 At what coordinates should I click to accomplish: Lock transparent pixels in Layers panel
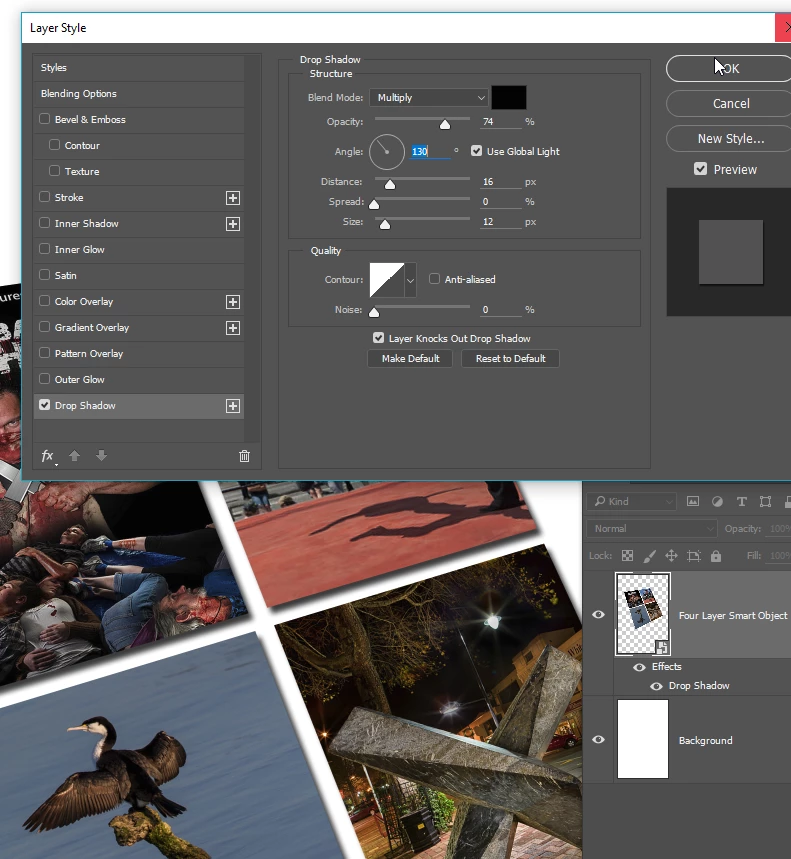628,556
